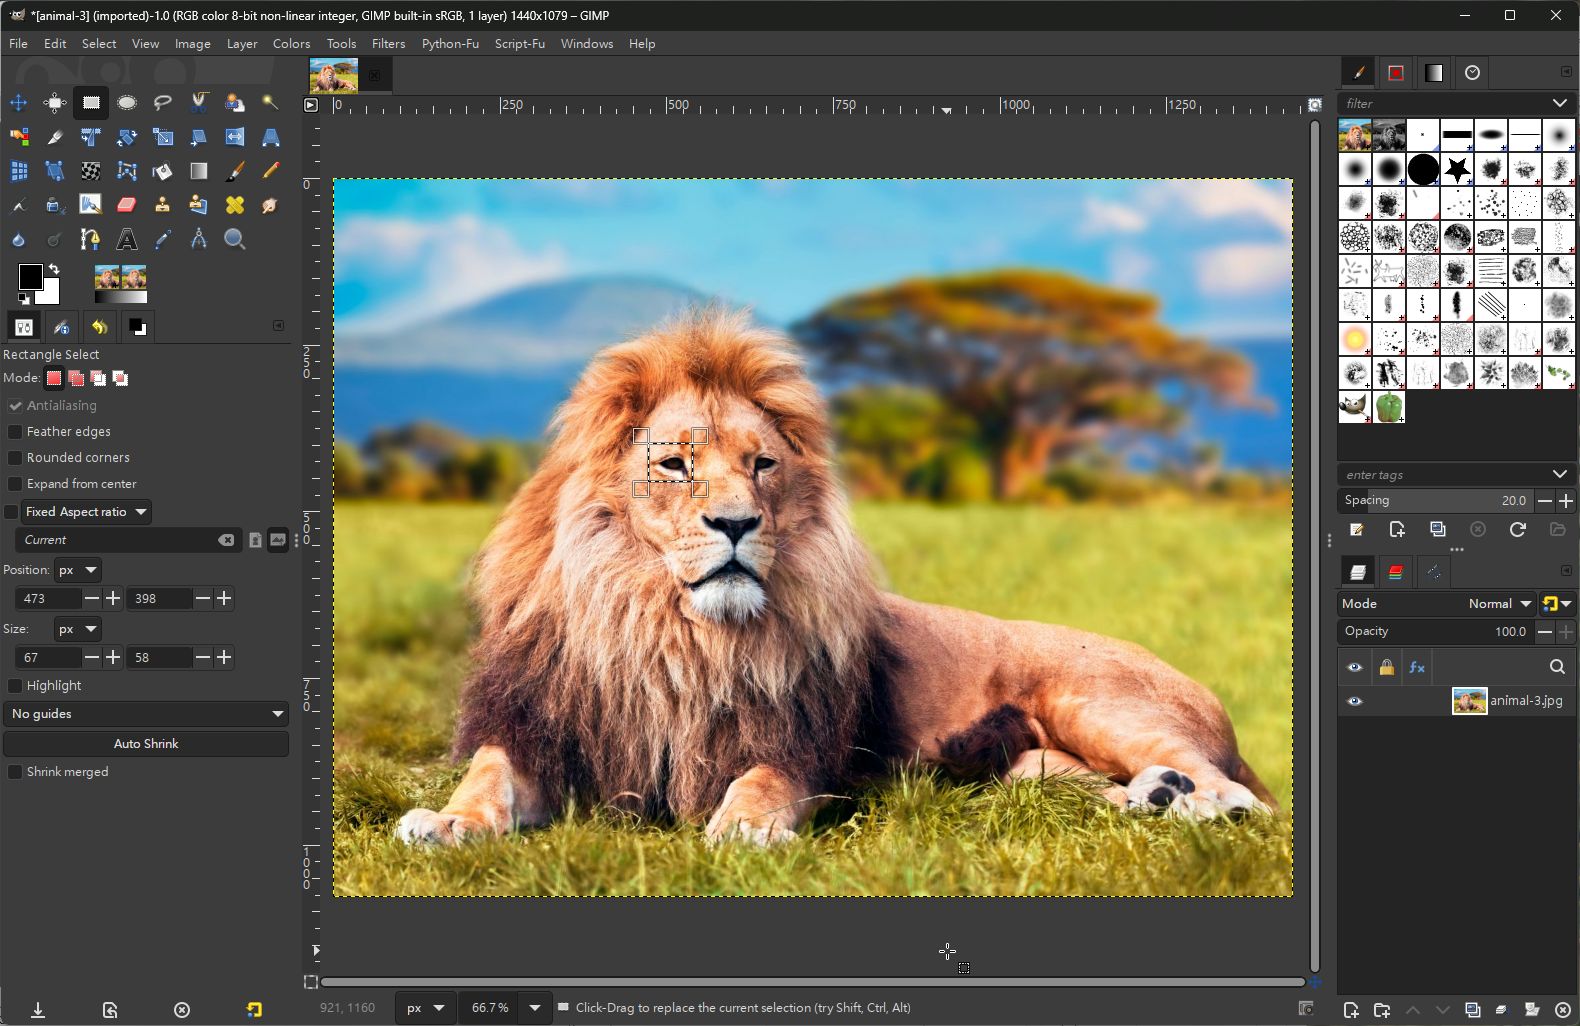Open the Filters menu

(388, 43)
